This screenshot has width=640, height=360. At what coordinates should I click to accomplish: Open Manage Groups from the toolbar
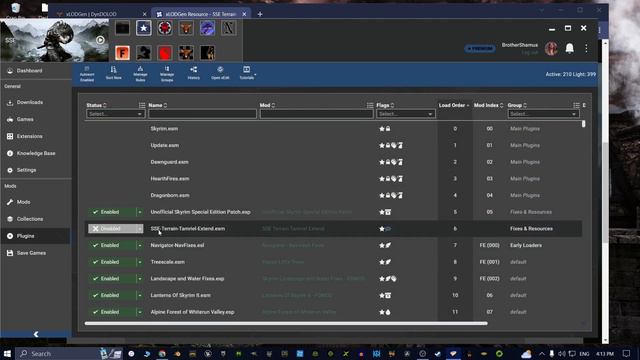click(x=167, y=74)
